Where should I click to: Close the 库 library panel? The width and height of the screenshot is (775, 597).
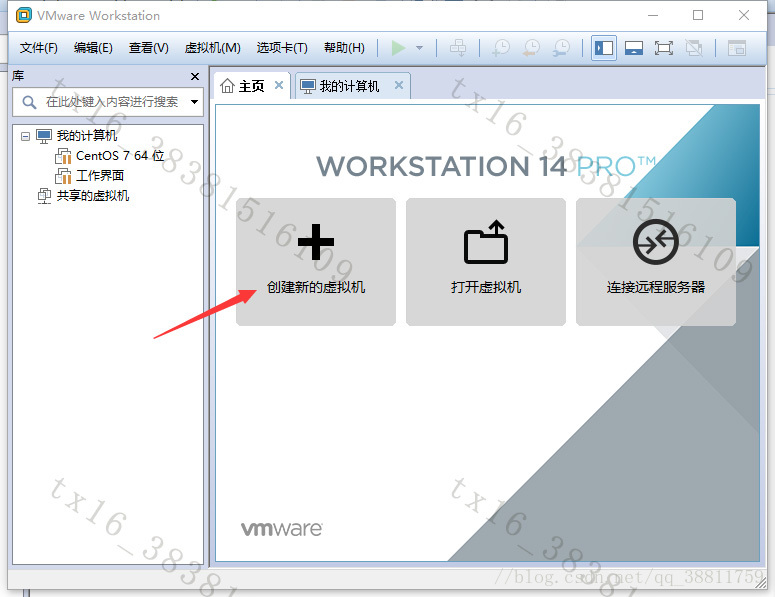tap(195, 77)
